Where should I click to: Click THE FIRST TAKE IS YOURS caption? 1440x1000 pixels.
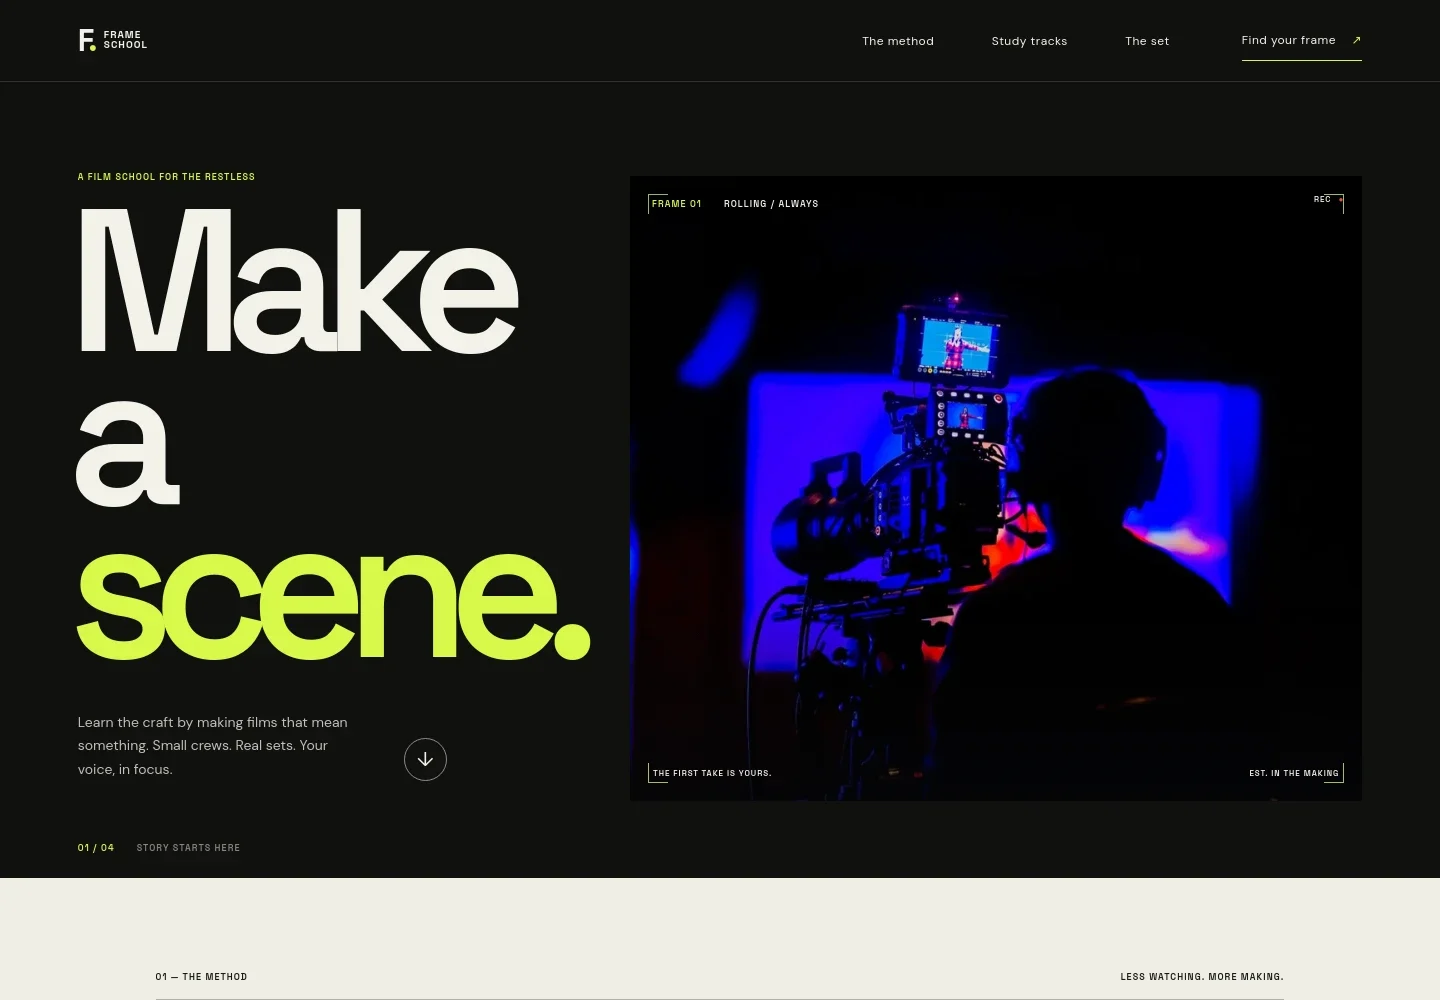[712, 773]
